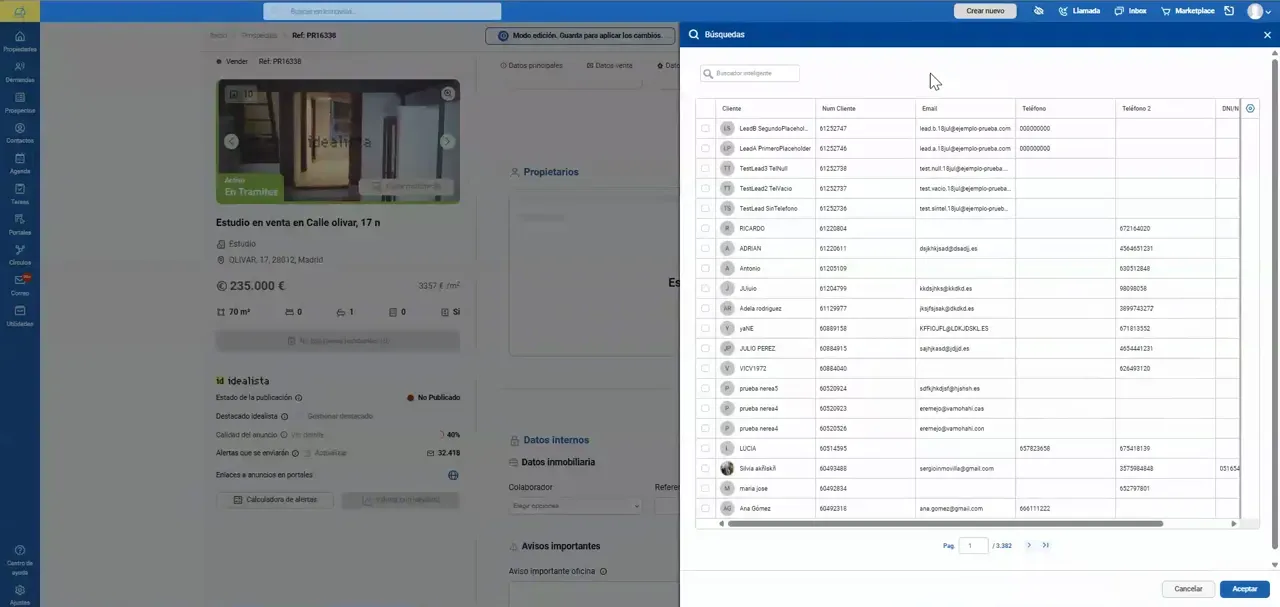
Task: Click the info icon next to Aviso importante oficina
Action: [x=603, y=572]
